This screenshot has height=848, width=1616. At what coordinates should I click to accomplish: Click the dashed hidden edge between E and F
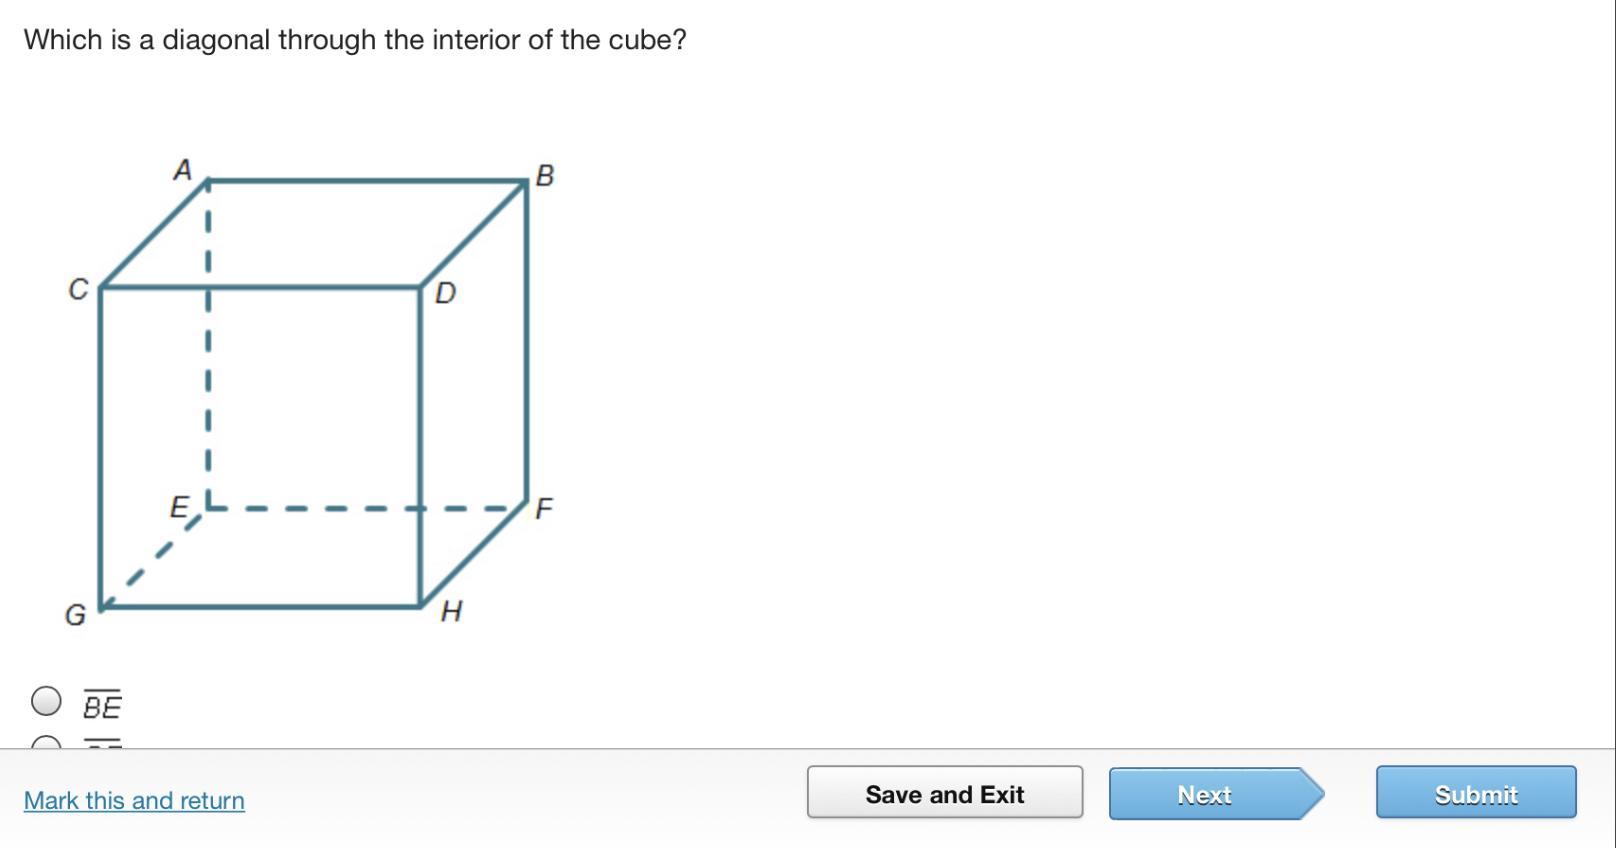pos(366,508)
